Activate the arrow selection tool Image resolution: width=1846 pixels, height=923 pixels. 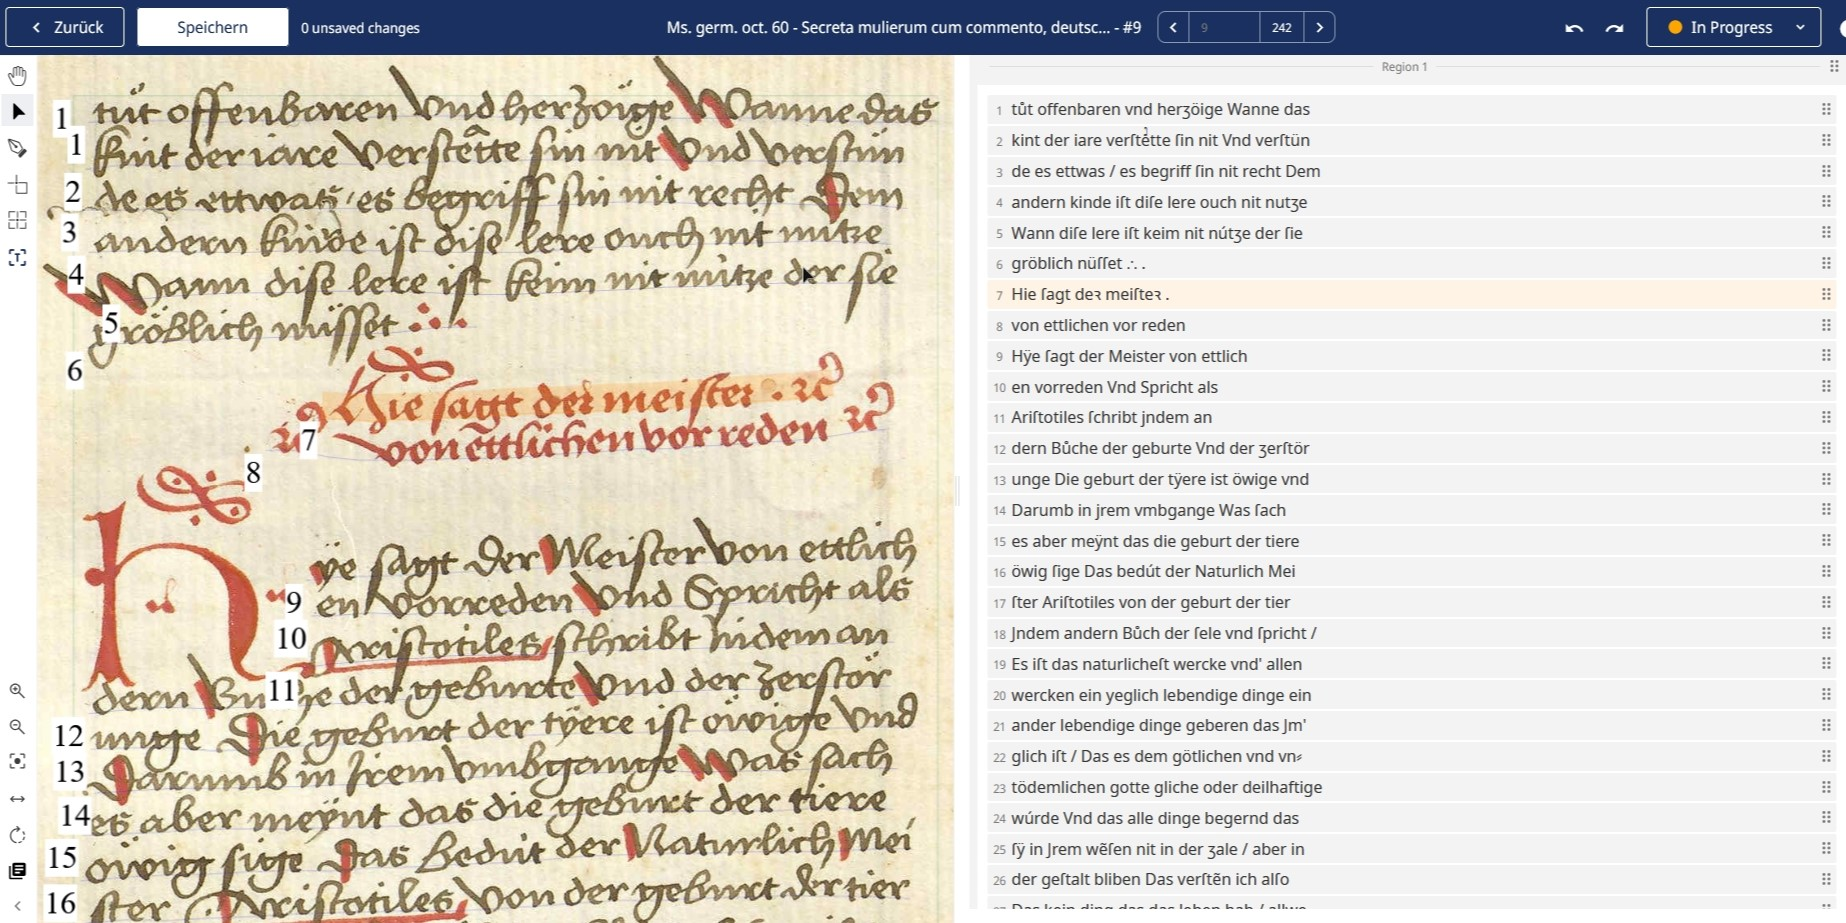(17, 111)
